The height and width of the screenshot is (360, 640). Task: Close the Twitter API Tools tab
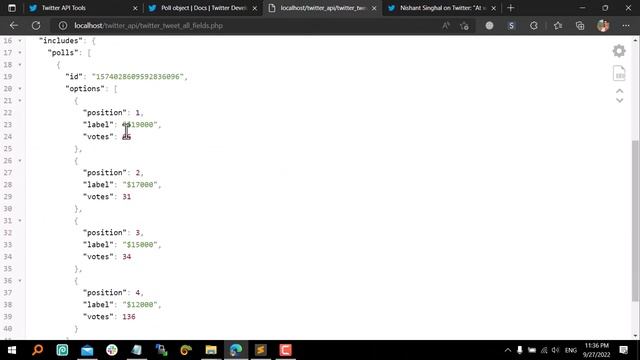pos(135,8)
